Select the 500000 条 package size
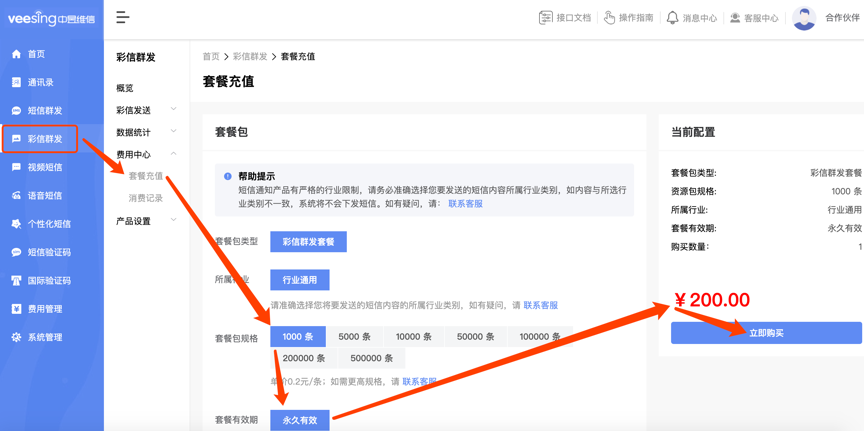This screenshot has height=431, width=864. (x=371, y=358)
